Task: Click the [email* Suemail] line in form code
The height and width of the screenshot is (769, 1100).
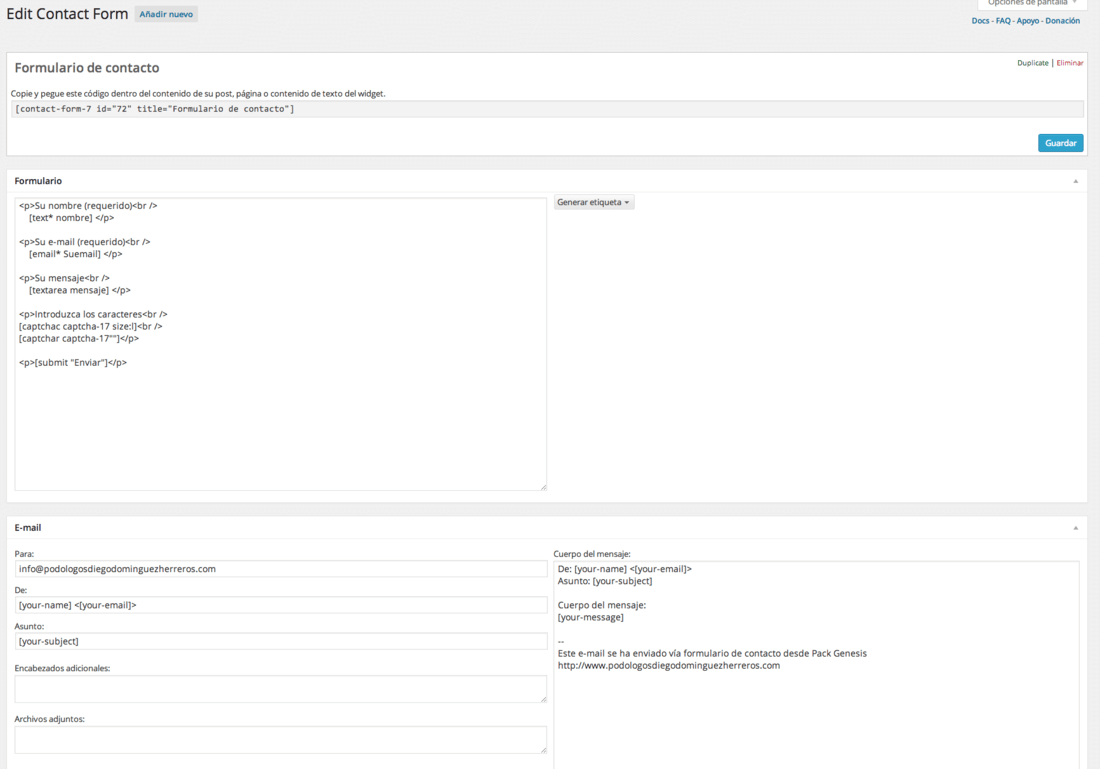Action: [x=76, y=254]
